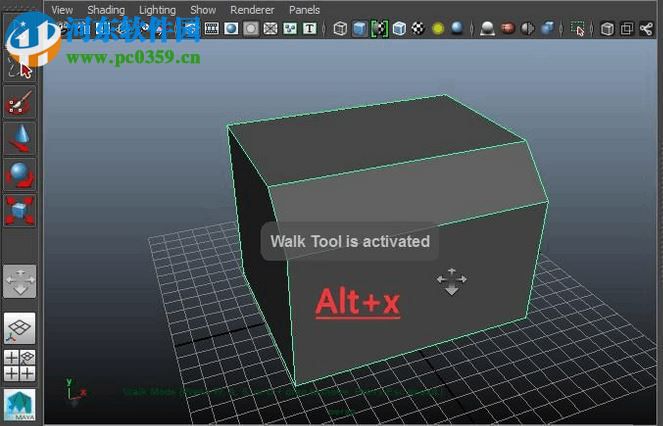This screenshot has height=426, width=663.
Task: Click the Isolate Select icon
Action: click(x=577, y=28)
